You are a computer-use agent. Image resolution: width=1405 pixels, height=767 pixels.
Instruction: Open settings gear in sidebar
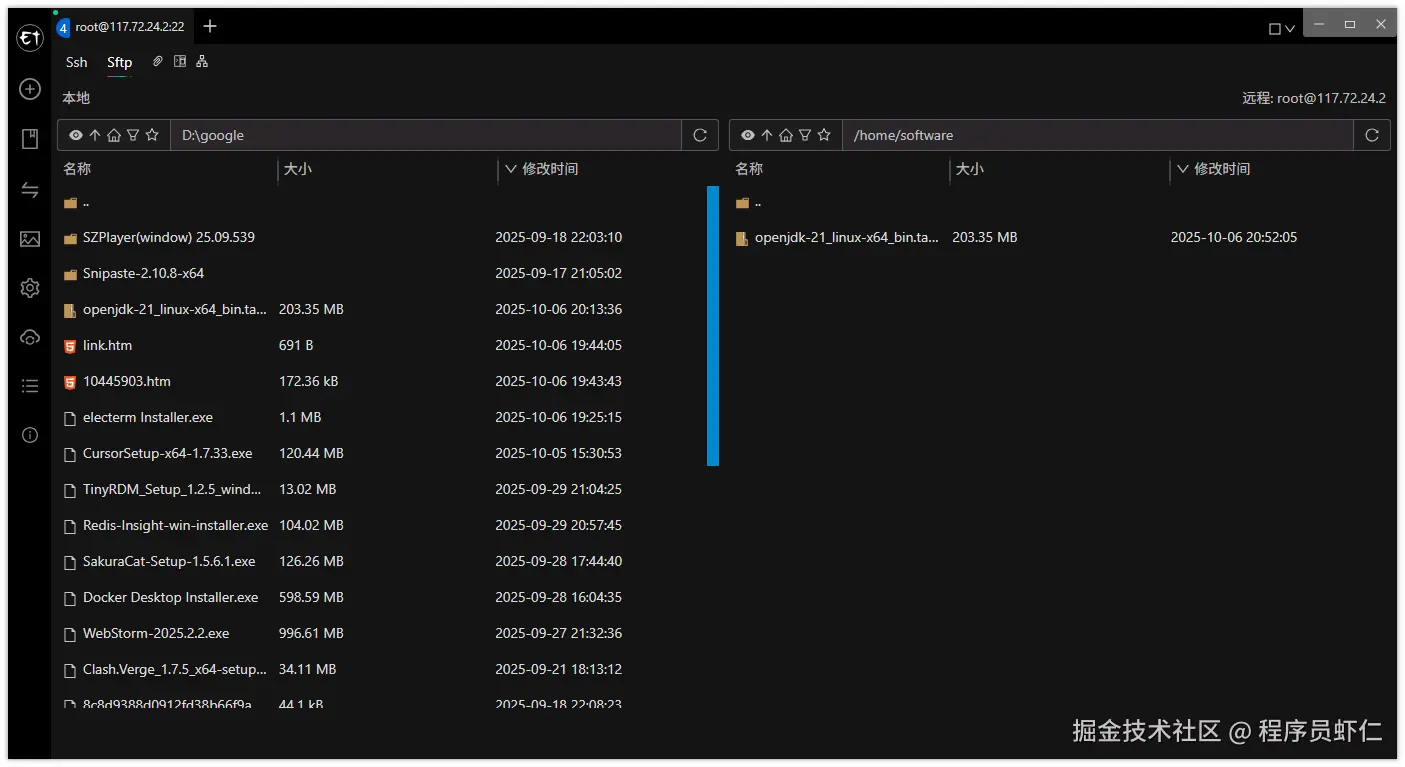(30, 288)
